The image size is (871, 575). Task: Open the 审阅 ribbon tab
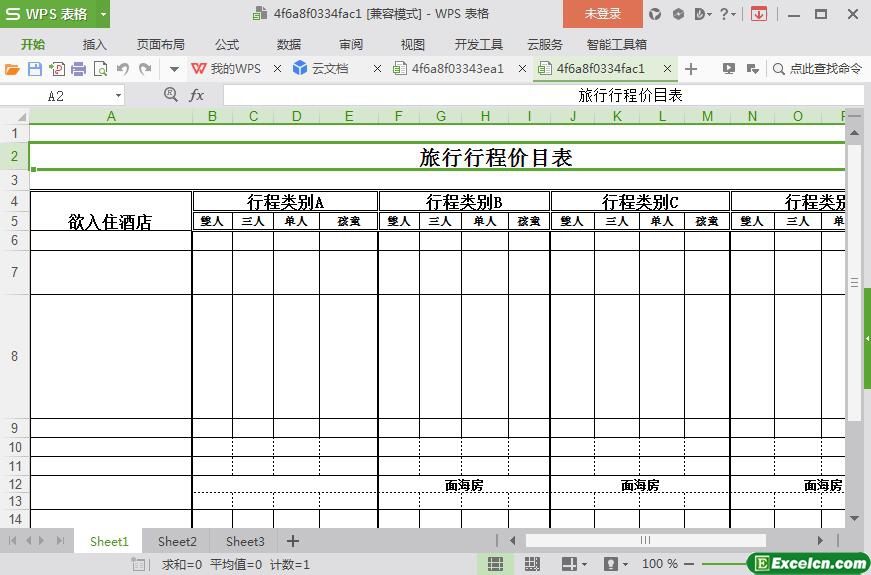click(x=351, y=44)
